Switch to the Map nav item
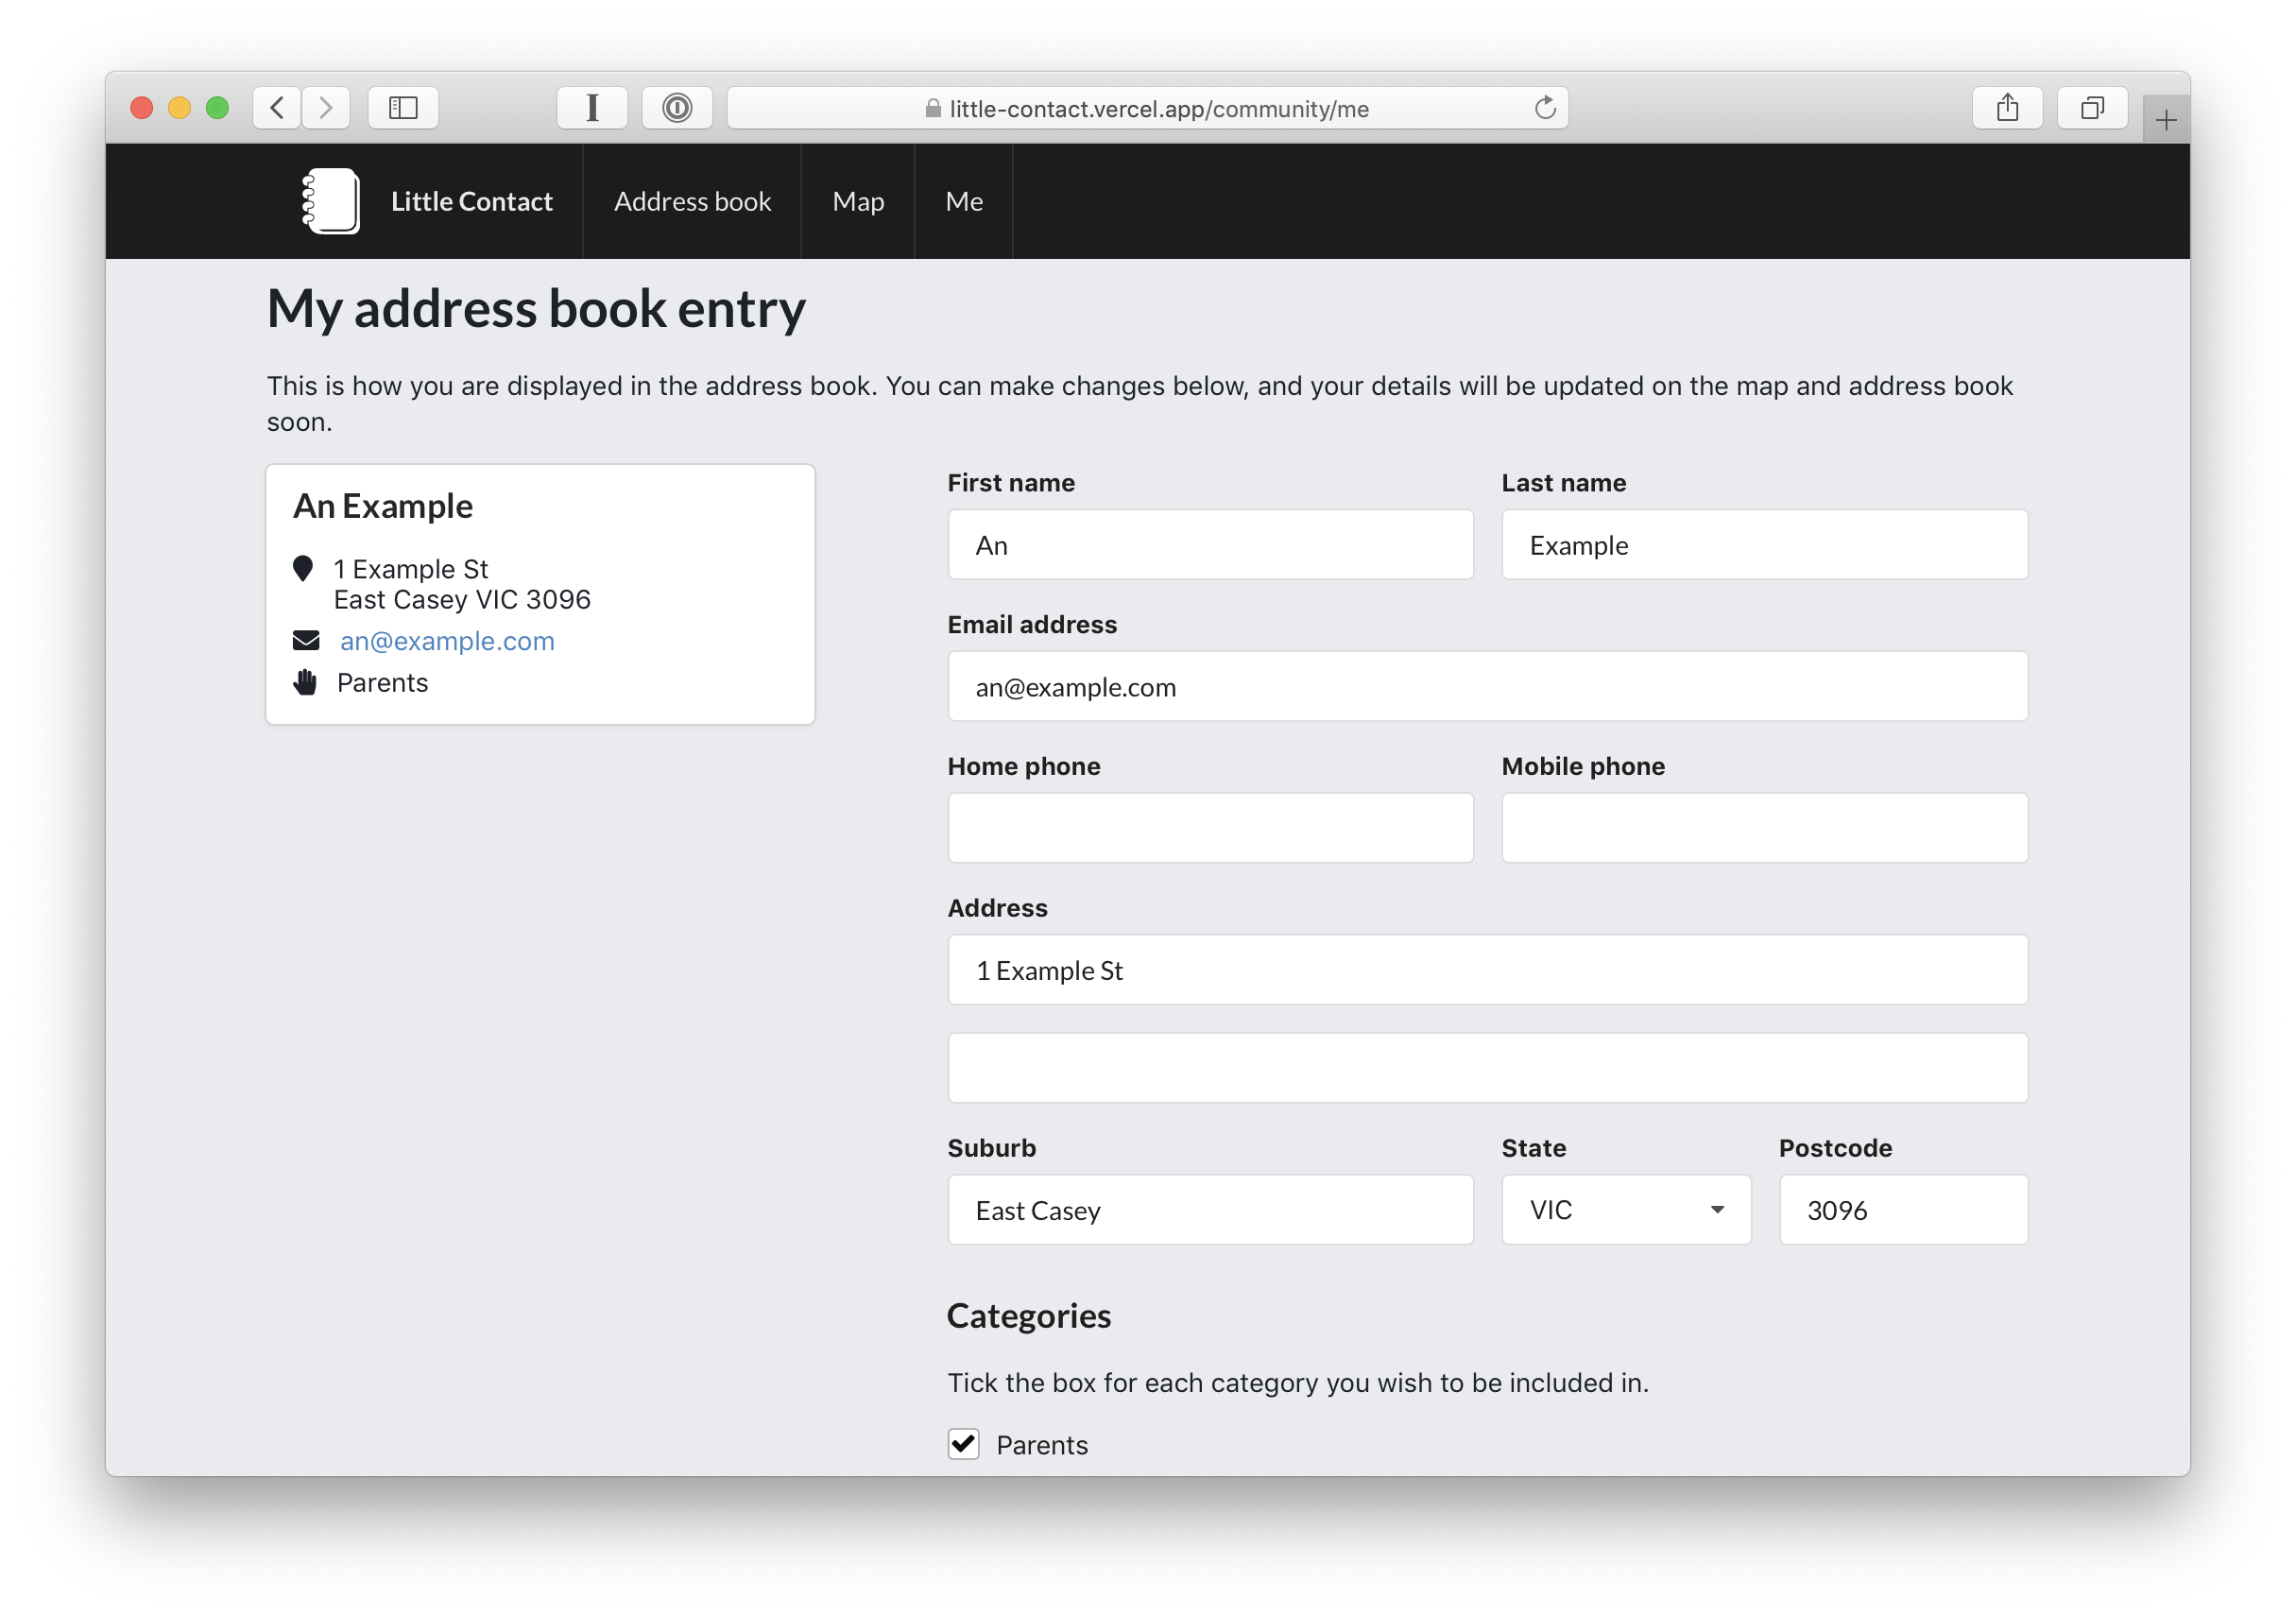The width and height of the screenshot is (2296, 1616). (x=858, y=202)
